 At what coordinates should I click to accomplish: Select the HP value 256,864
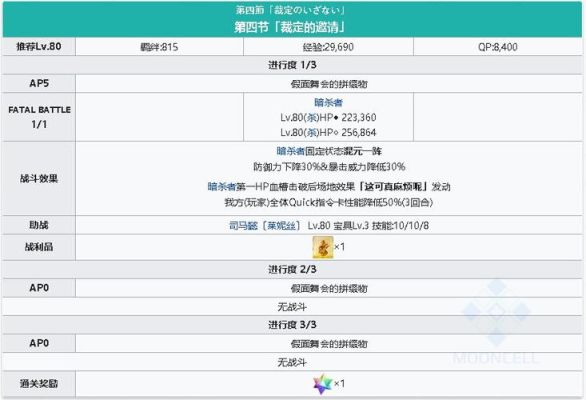pyautogui.click(x=359, y=133)
